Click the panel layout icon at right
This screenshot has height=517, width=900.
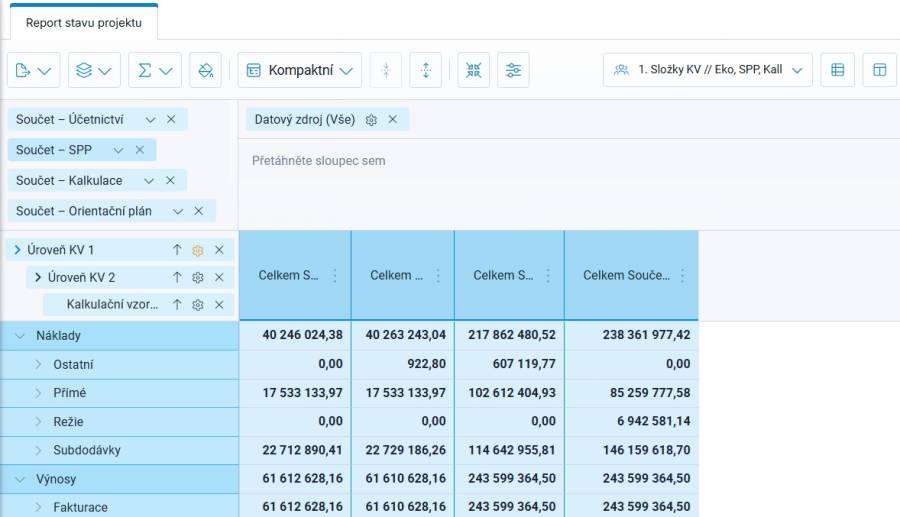[879, 70]
